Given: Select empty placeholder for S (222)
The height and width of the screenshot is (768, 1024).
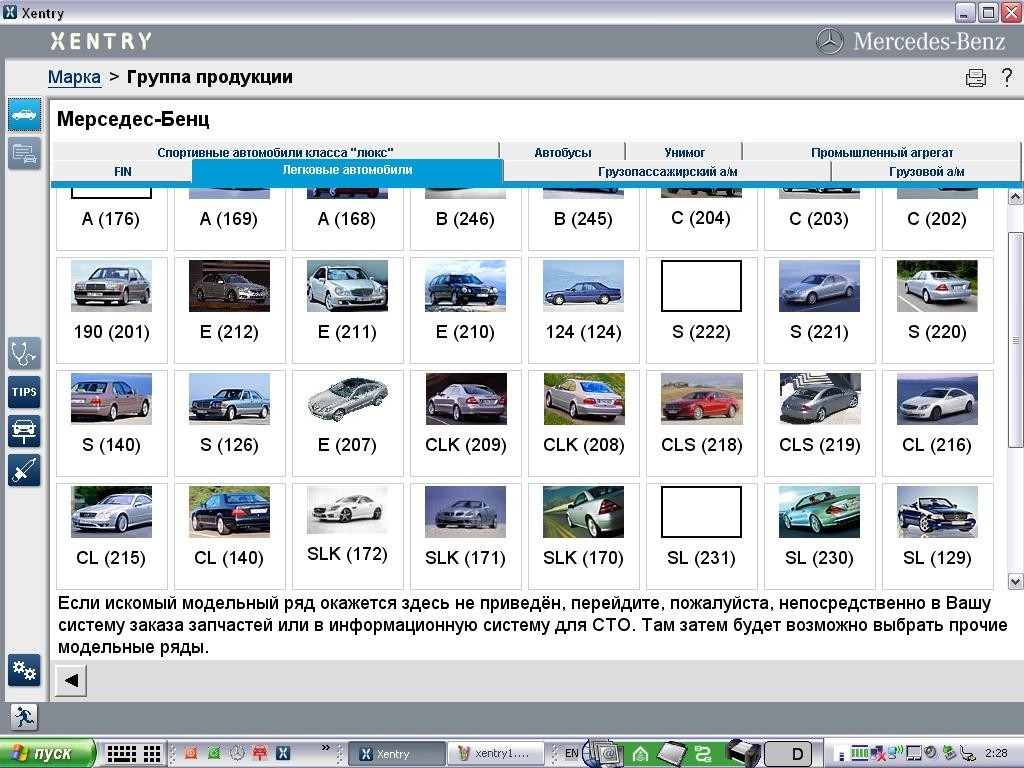Looking at the screenshot, I should coord(701,286).
